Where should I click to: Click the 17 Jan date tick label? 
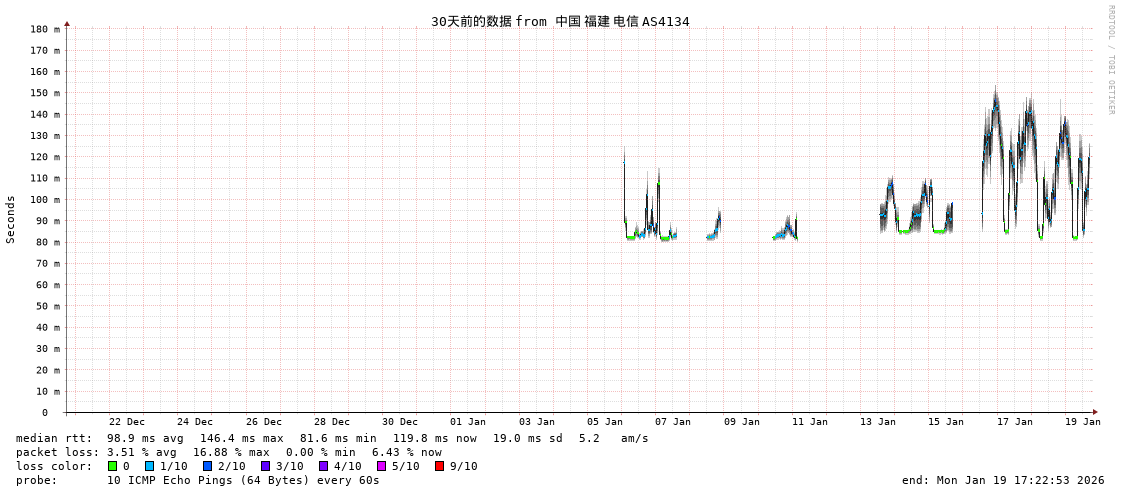[x=1014, y=422]
